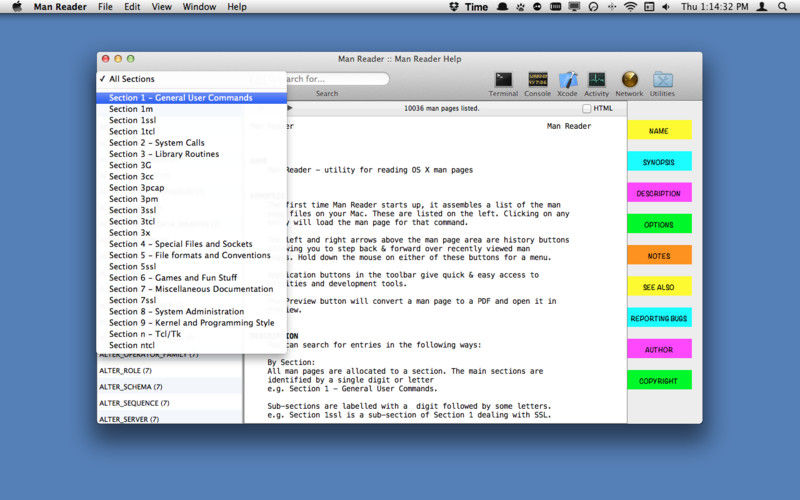
Task: Pick Section 3pcap option
Action: tap(191, 187)
